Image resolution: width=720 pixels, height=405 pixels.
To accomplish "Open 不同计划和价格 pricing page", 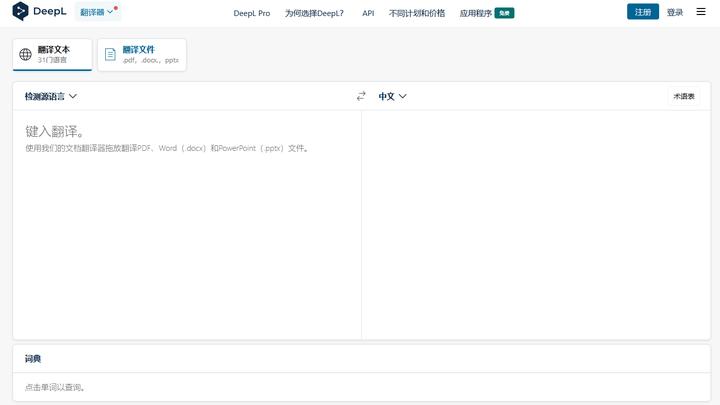I will pyautogui.click(x=416, y=13).
